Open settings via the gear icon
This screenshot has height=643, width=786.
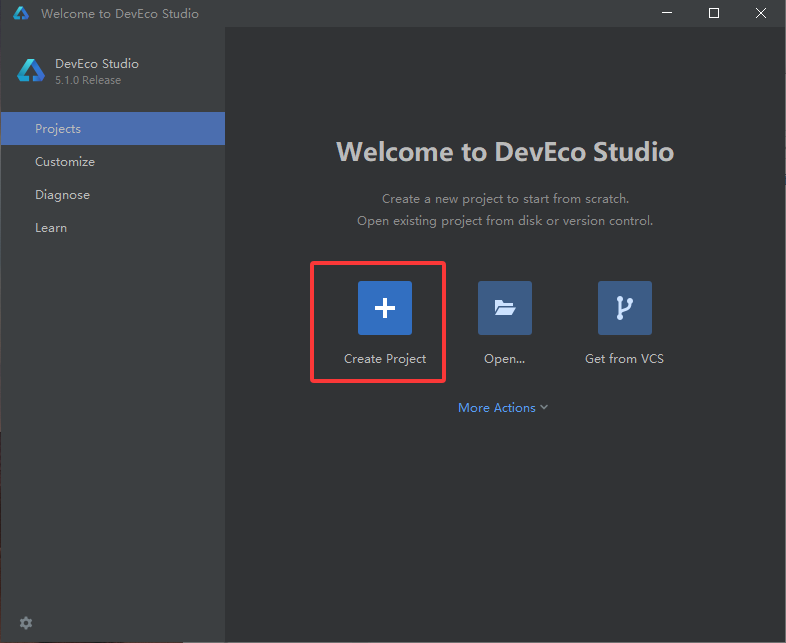(x=26, y=623)
